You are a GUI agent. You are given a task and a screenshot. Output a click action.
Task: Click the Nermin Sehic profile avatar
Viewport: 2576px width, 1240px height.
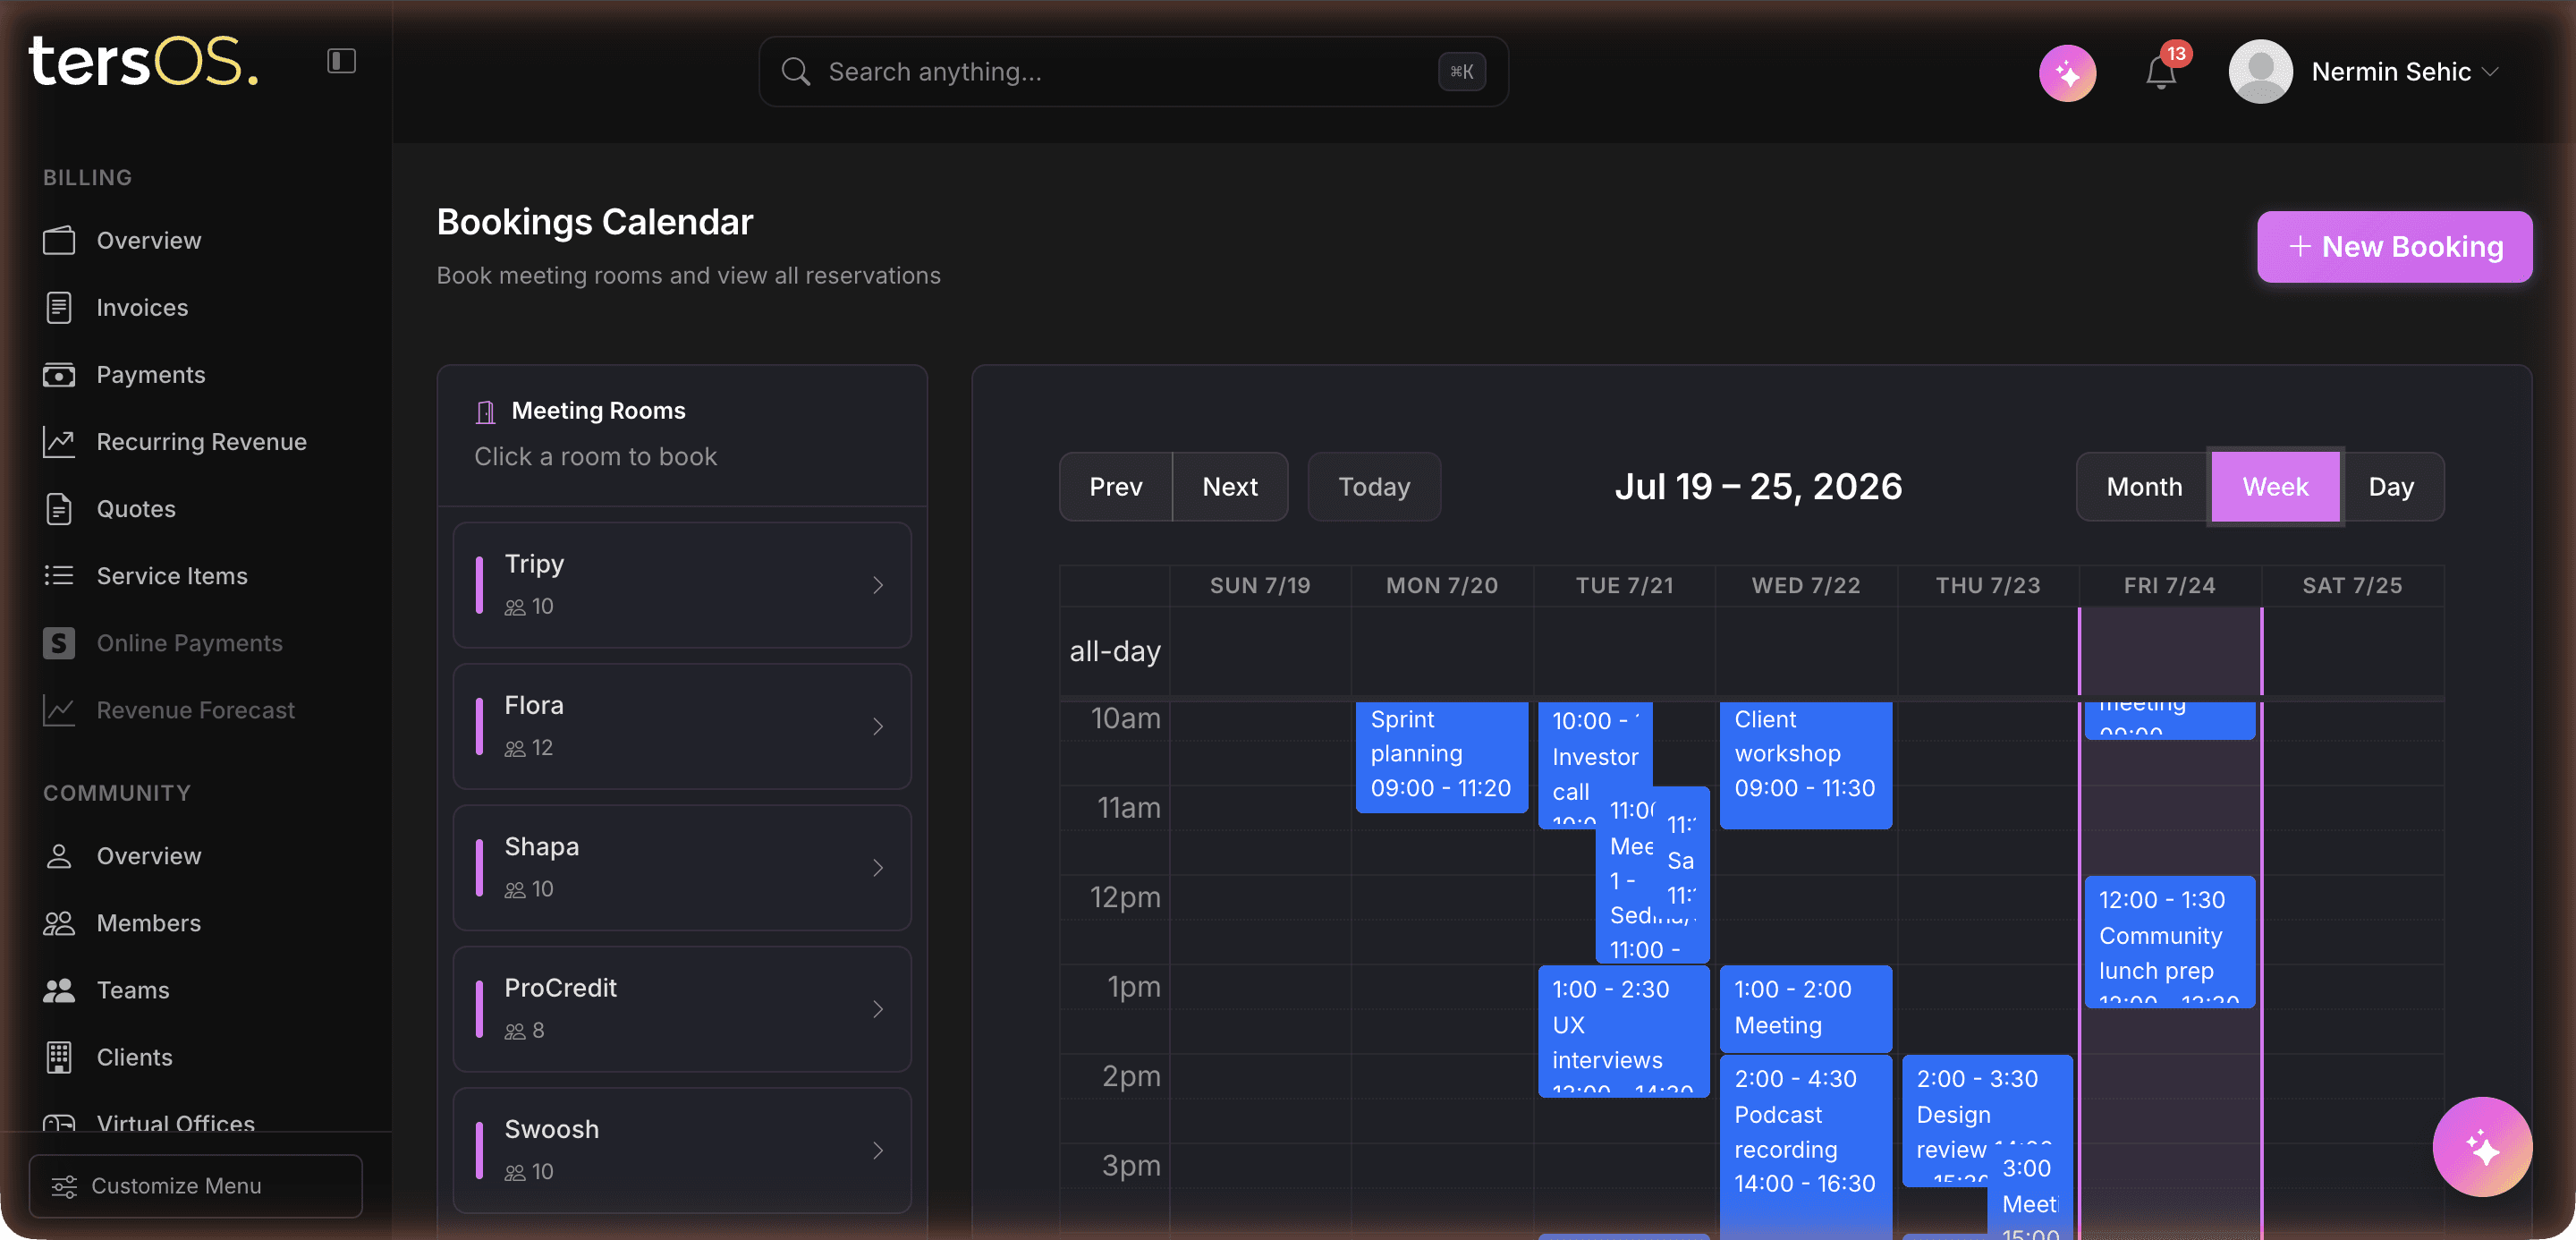[x=2260, y=72]
